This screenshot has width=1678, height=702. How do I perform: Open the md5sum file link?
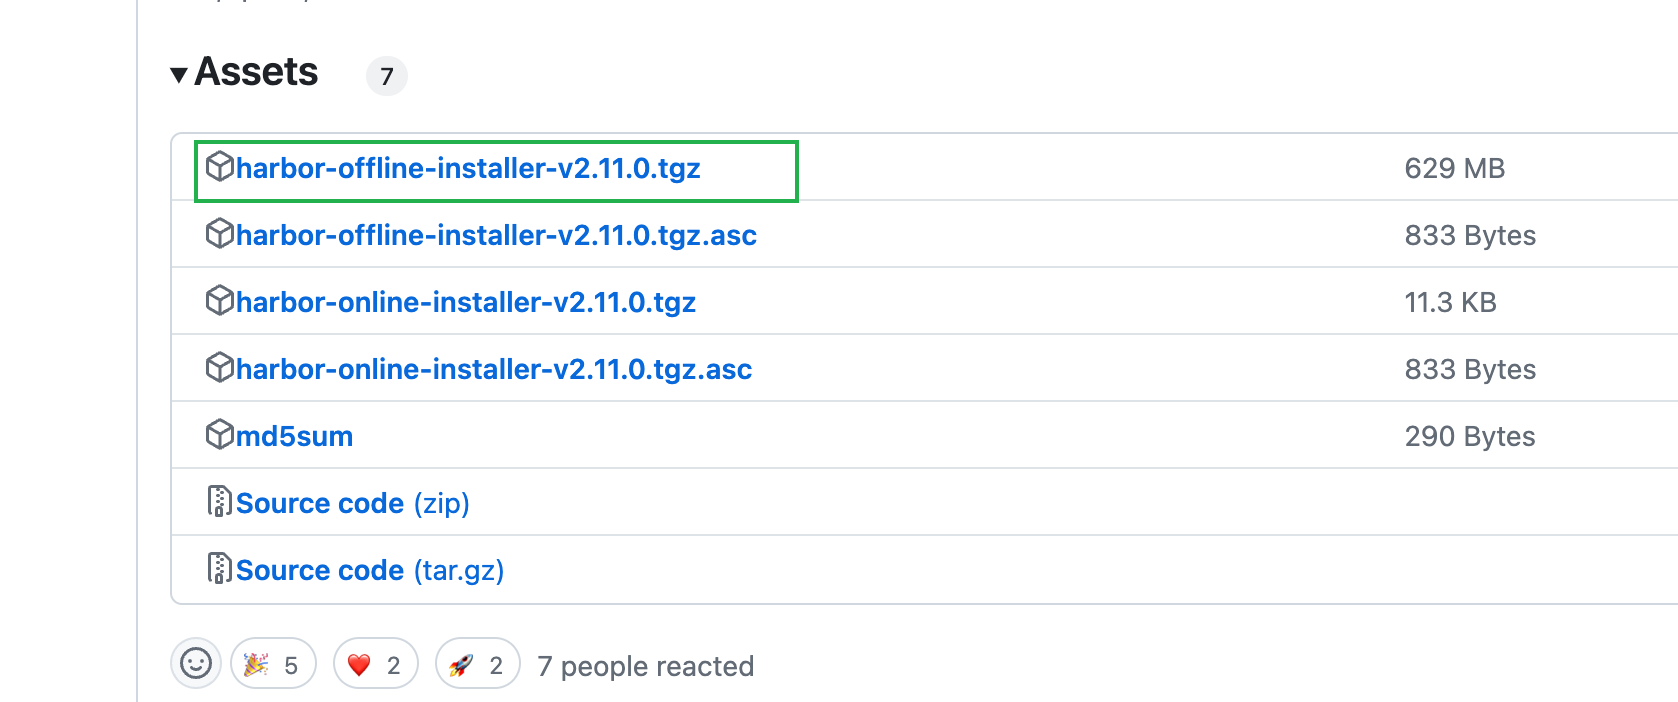[294, 436]
